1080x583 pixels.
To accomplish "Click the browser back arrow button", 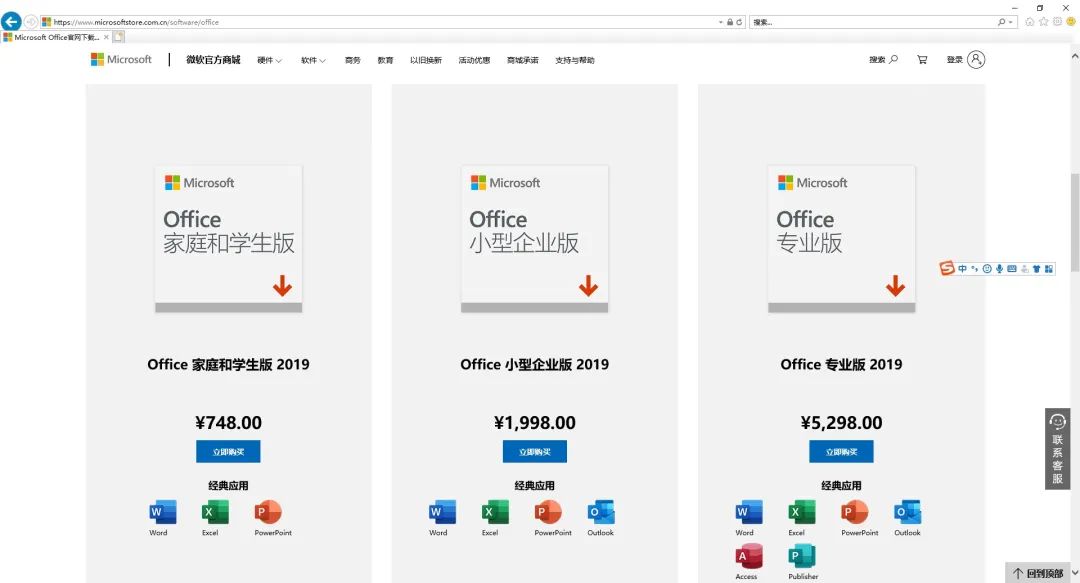I will pos(11,21).
